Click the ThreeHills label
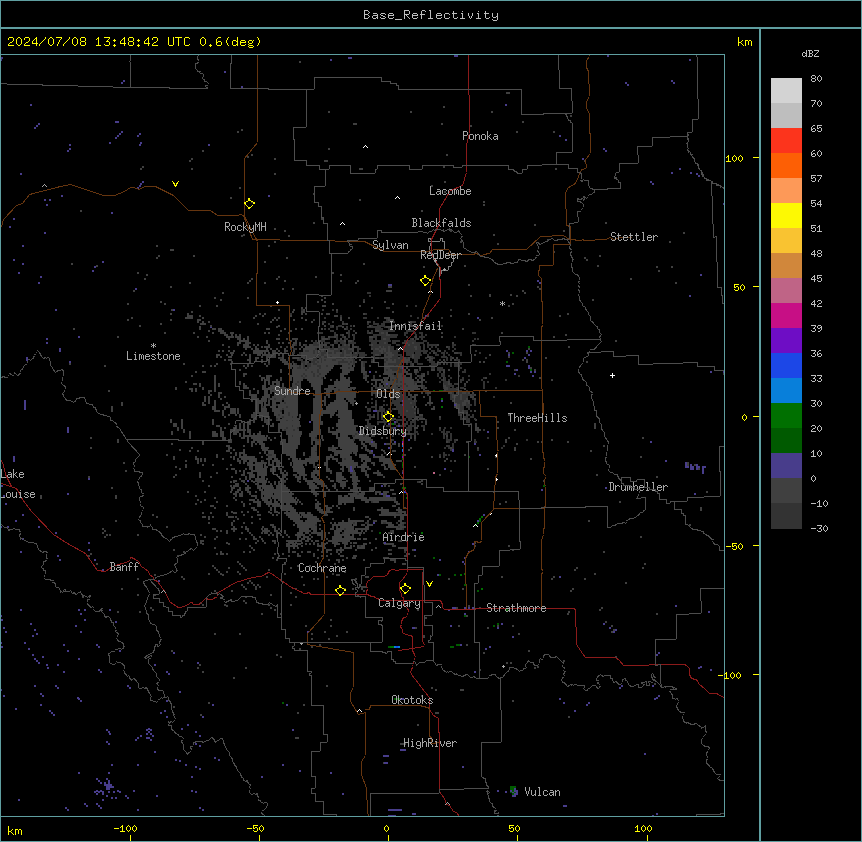 click(537, 418)
